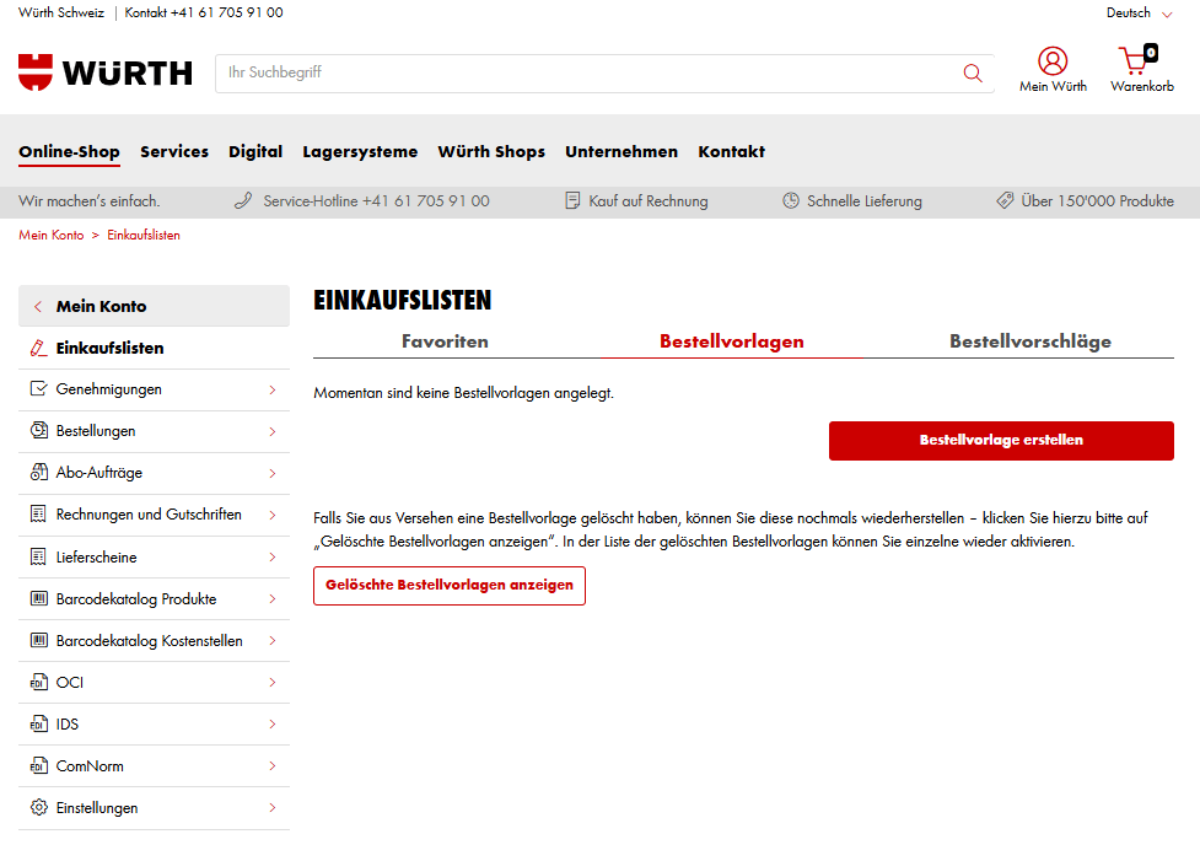Click the OCI EDI icon
The height and width of the screenshot is (857, 1200).
(39, 683)
